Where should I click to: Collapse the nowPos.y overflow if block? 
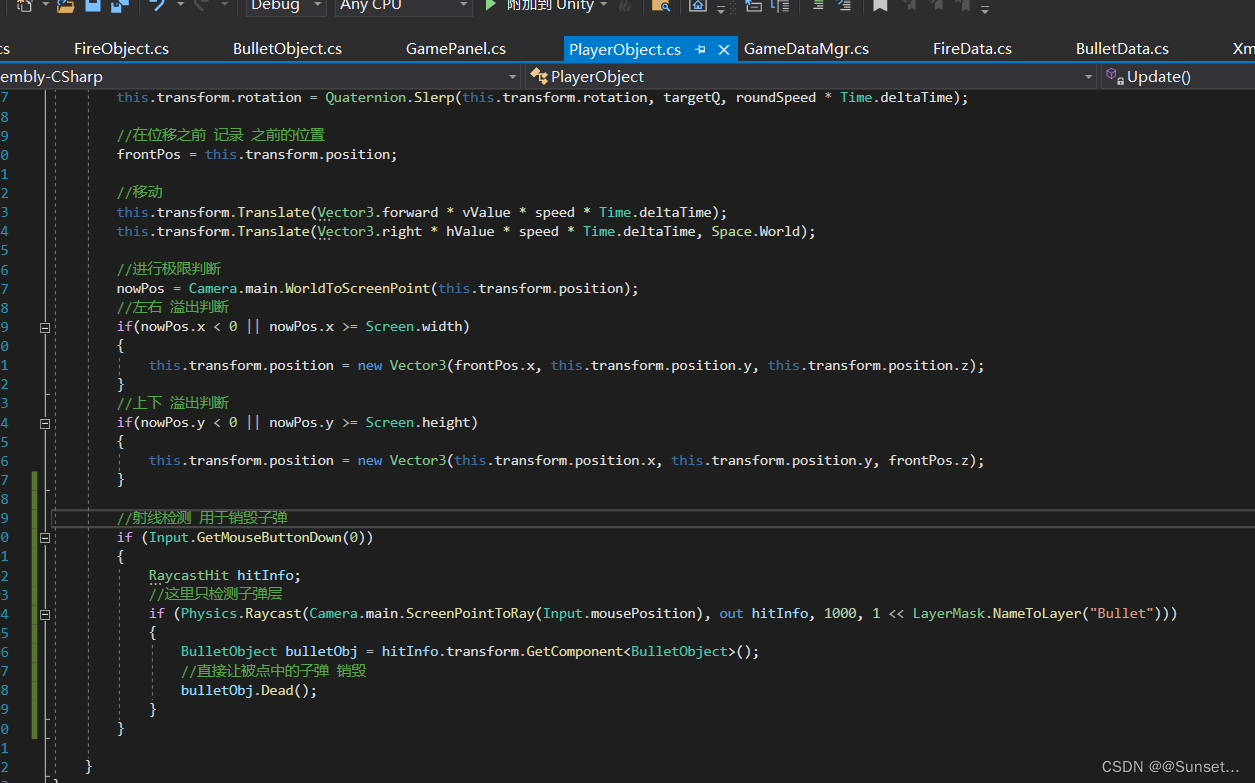[x=44, y=423]
